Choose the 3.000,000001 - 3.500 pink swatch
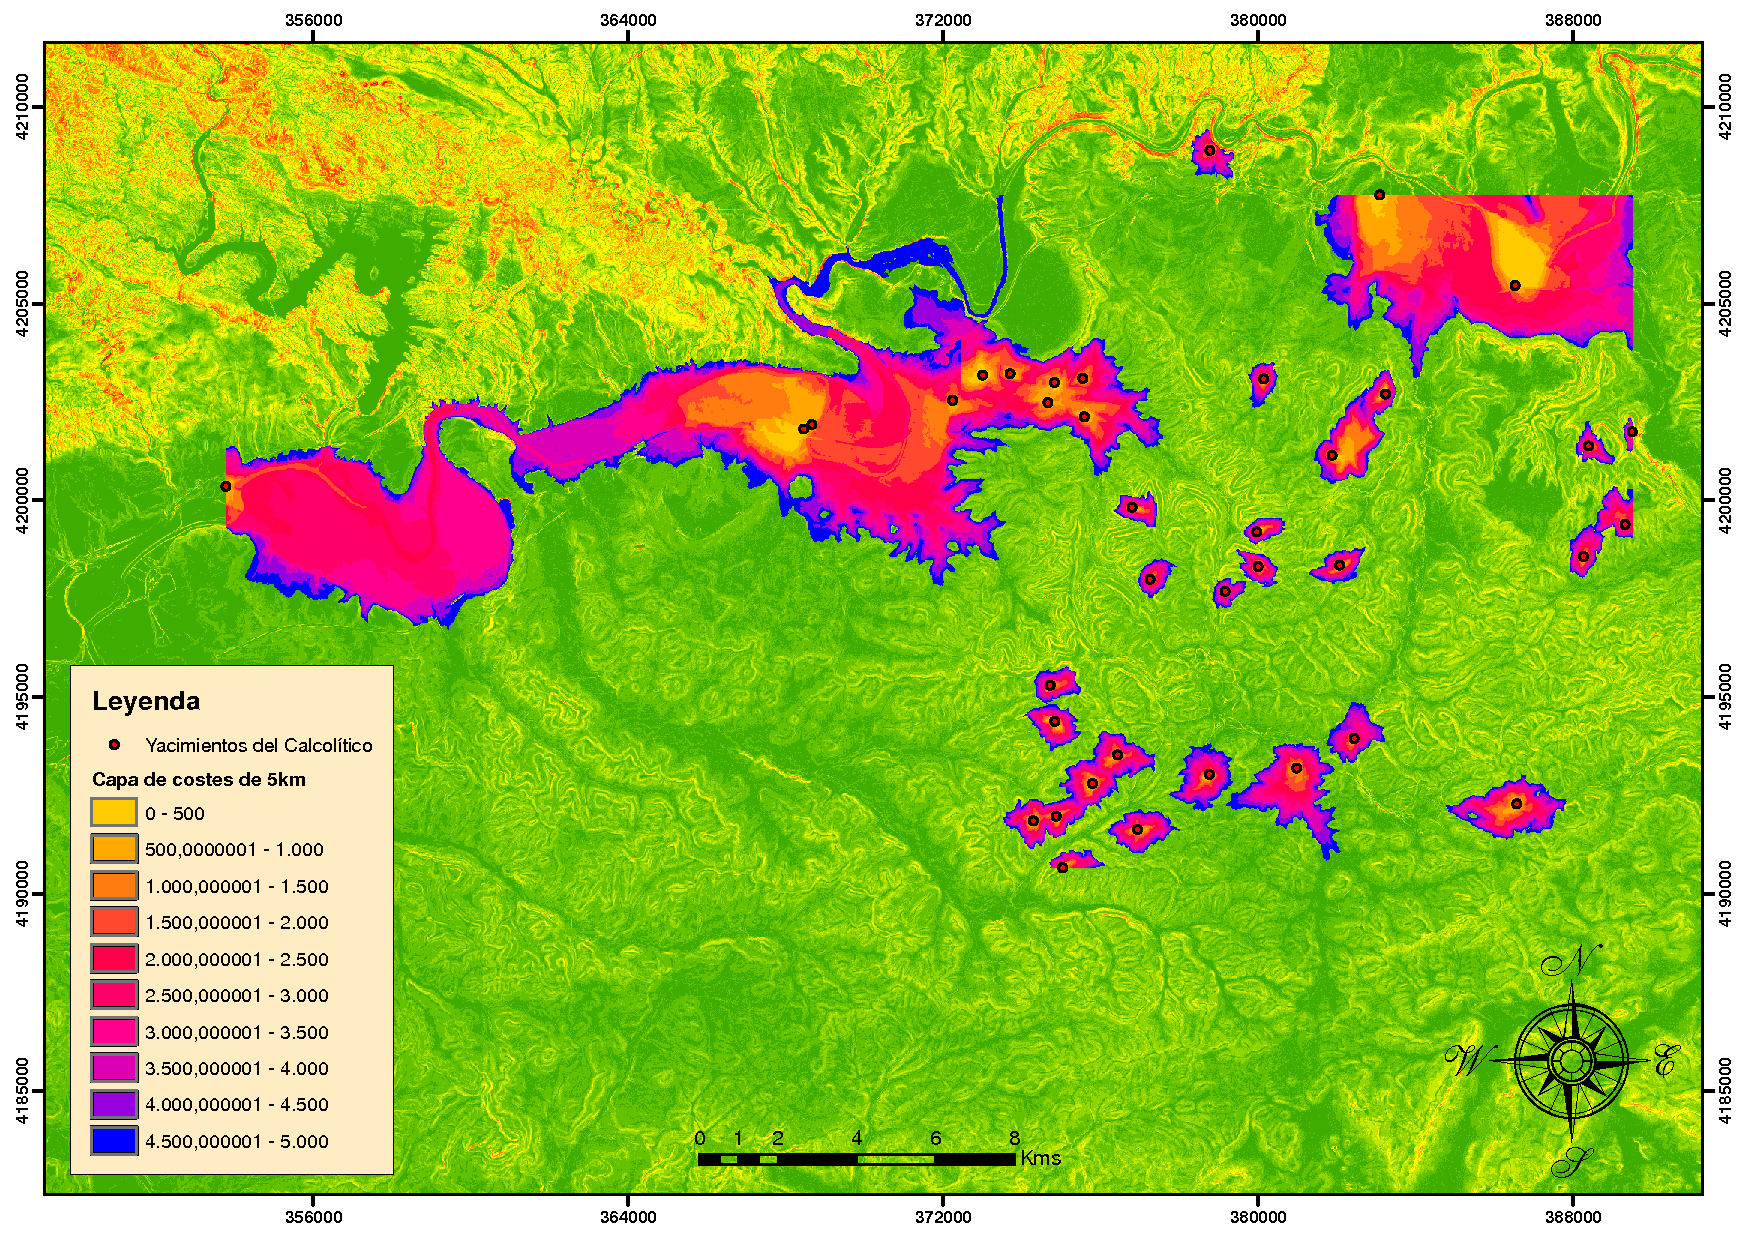1754x1240 pixels. click(114, 1032)
